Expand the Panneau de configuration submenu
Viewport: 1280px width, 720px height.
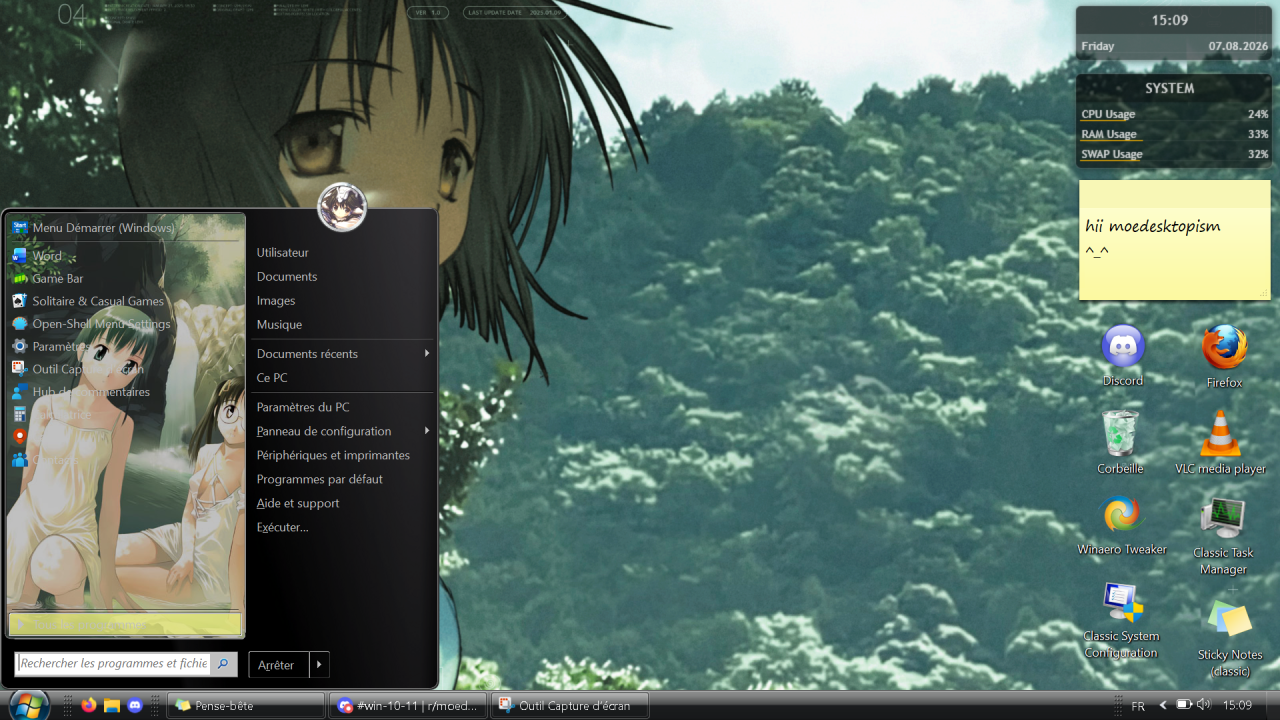(342, 431)
